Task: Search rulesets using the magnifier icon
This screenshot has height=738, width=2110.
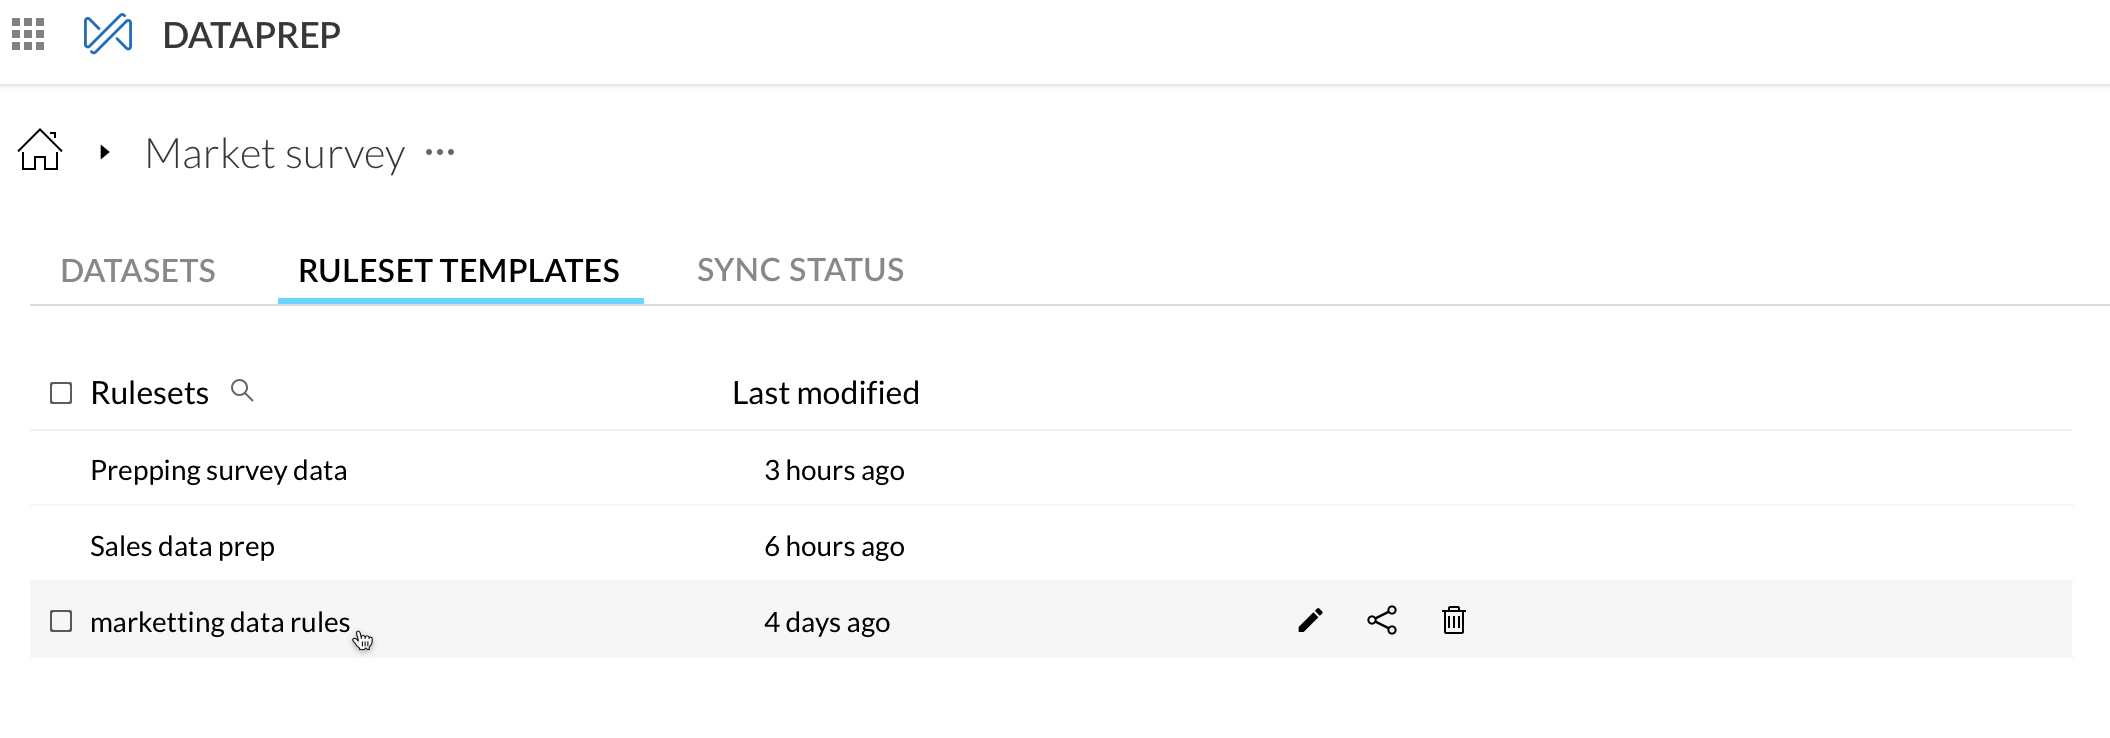Action: (242, 390)
